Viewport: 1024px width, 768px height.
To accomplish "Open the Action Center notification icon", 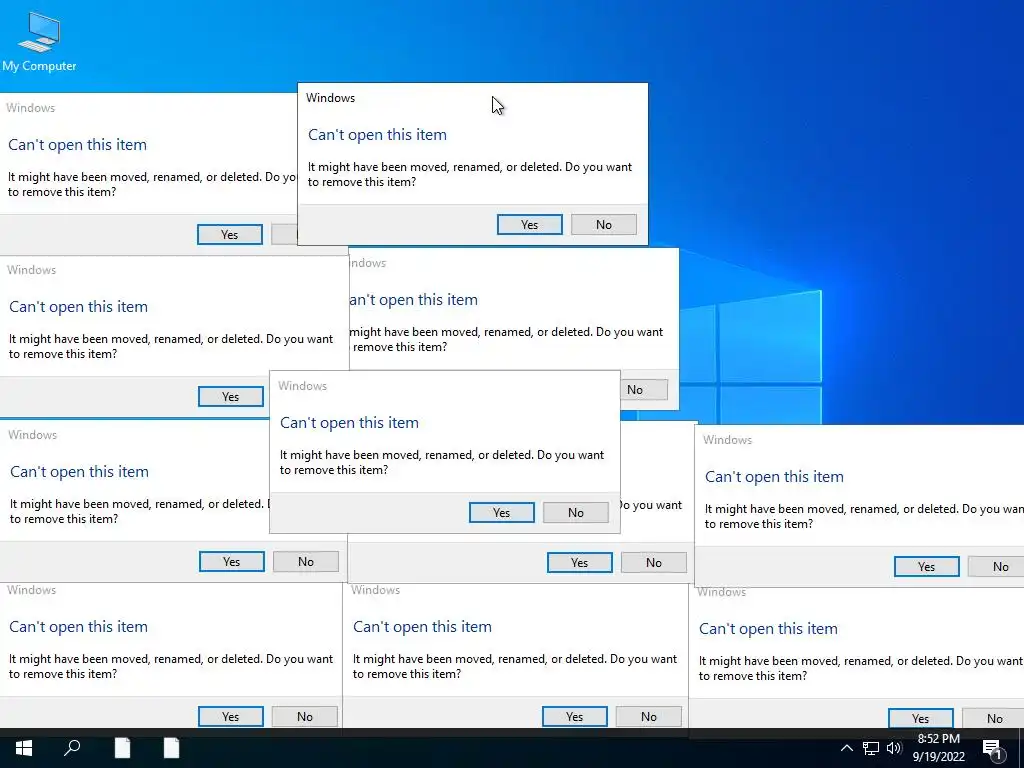I will (x=992, y=749).
